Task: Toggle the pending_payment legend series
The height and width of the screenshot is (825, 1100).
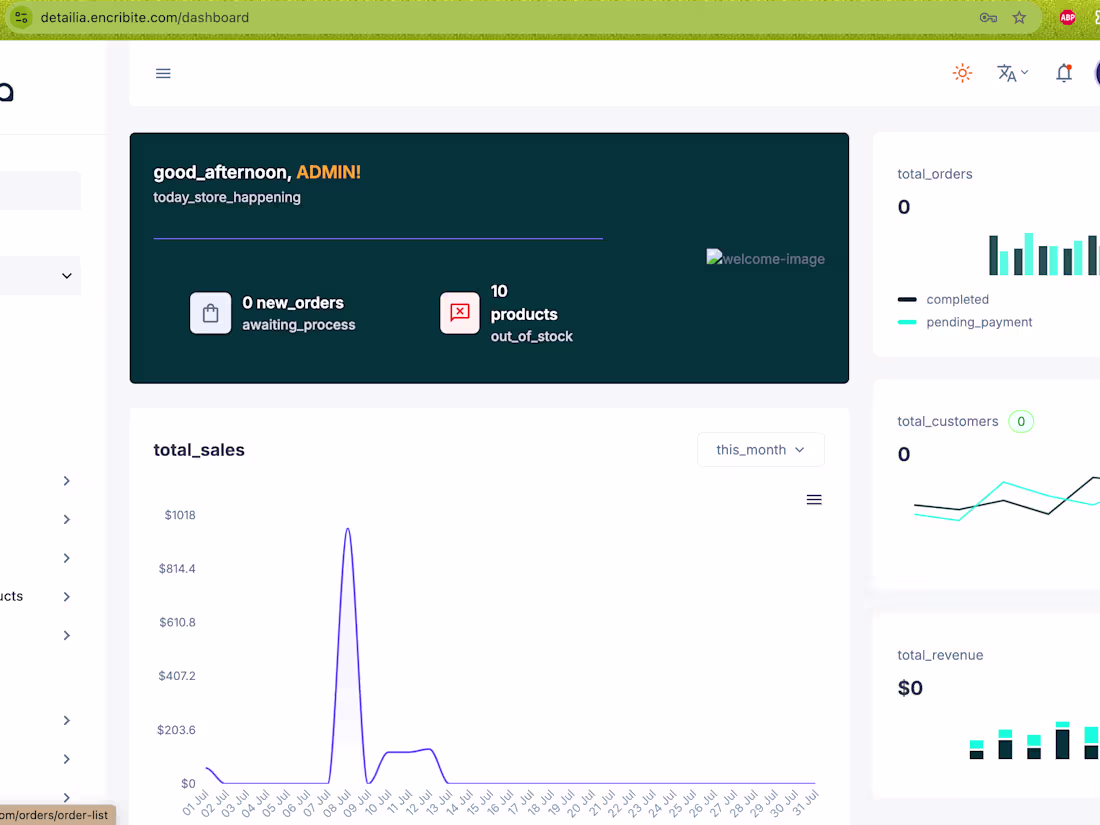Action: click(x=965, y=322)
